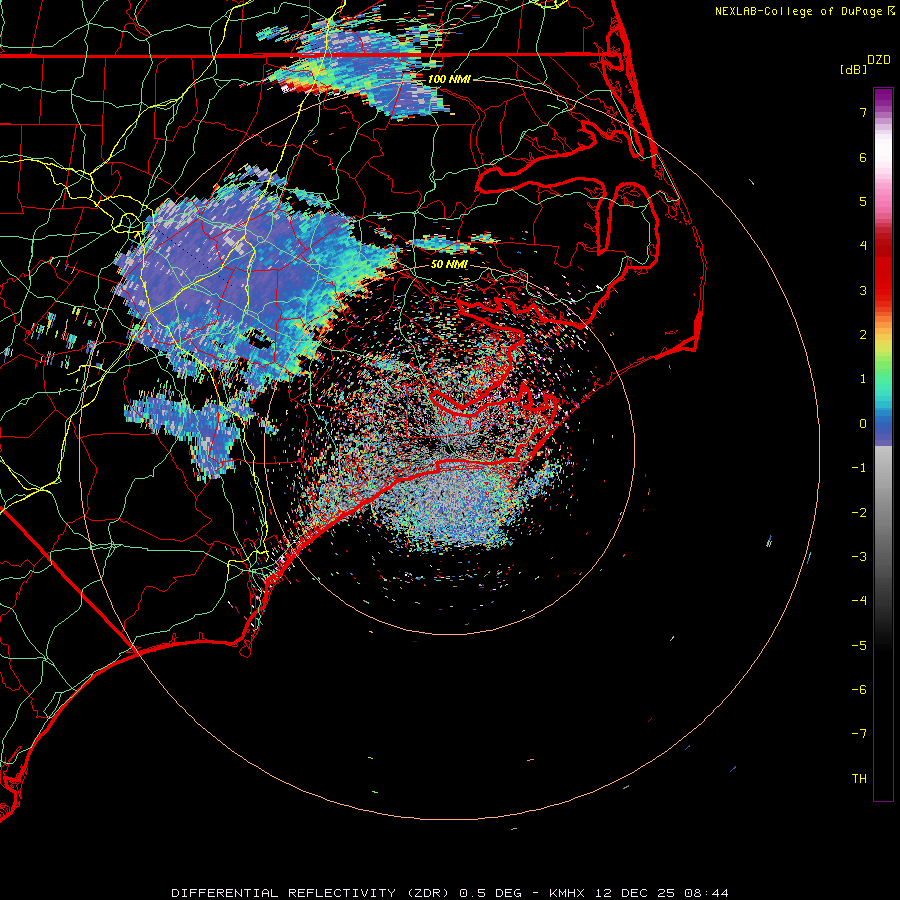This screenshot has width=900, height=900.
Task: Click the '12 DEC 25' date text
Action: coord(635,893)
